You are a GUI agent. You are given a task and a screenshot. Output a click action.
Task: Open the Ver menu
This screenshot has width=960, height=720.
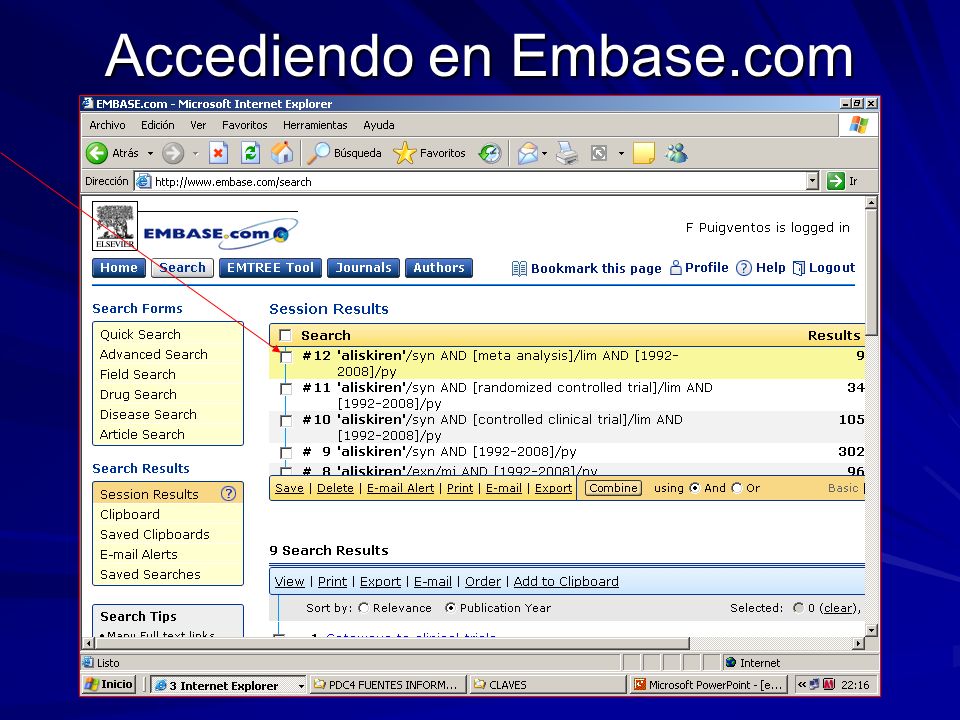point(198,125)
